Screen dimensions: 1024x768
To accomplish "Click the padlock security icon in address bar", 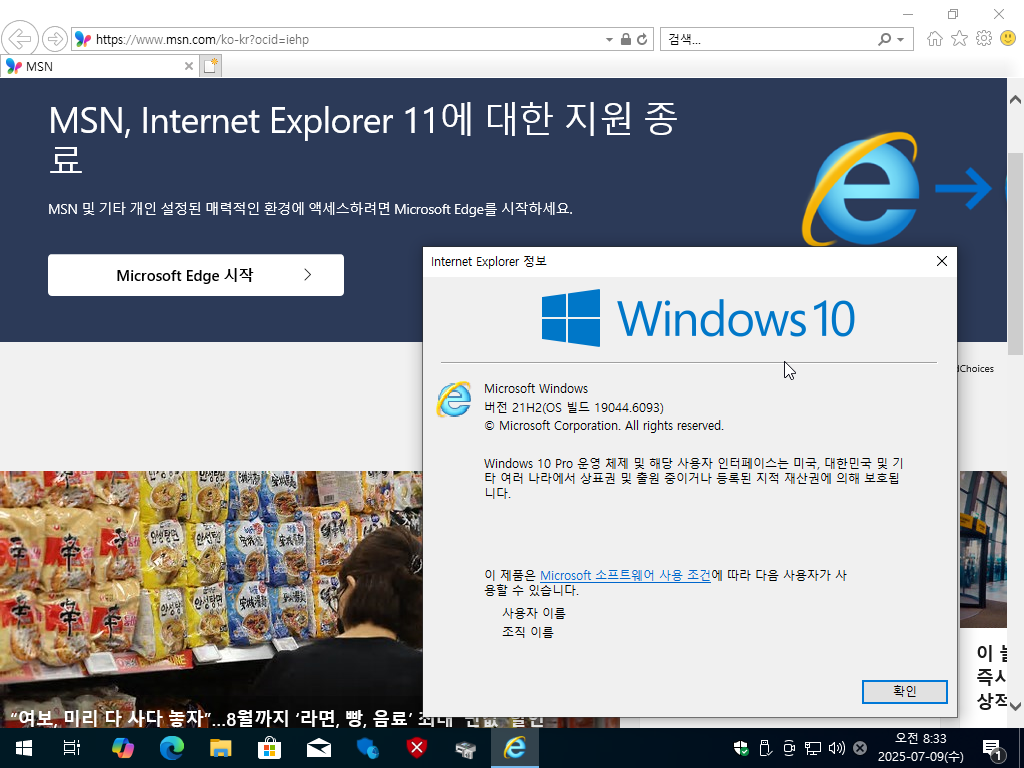I will [x=626, y=39].
